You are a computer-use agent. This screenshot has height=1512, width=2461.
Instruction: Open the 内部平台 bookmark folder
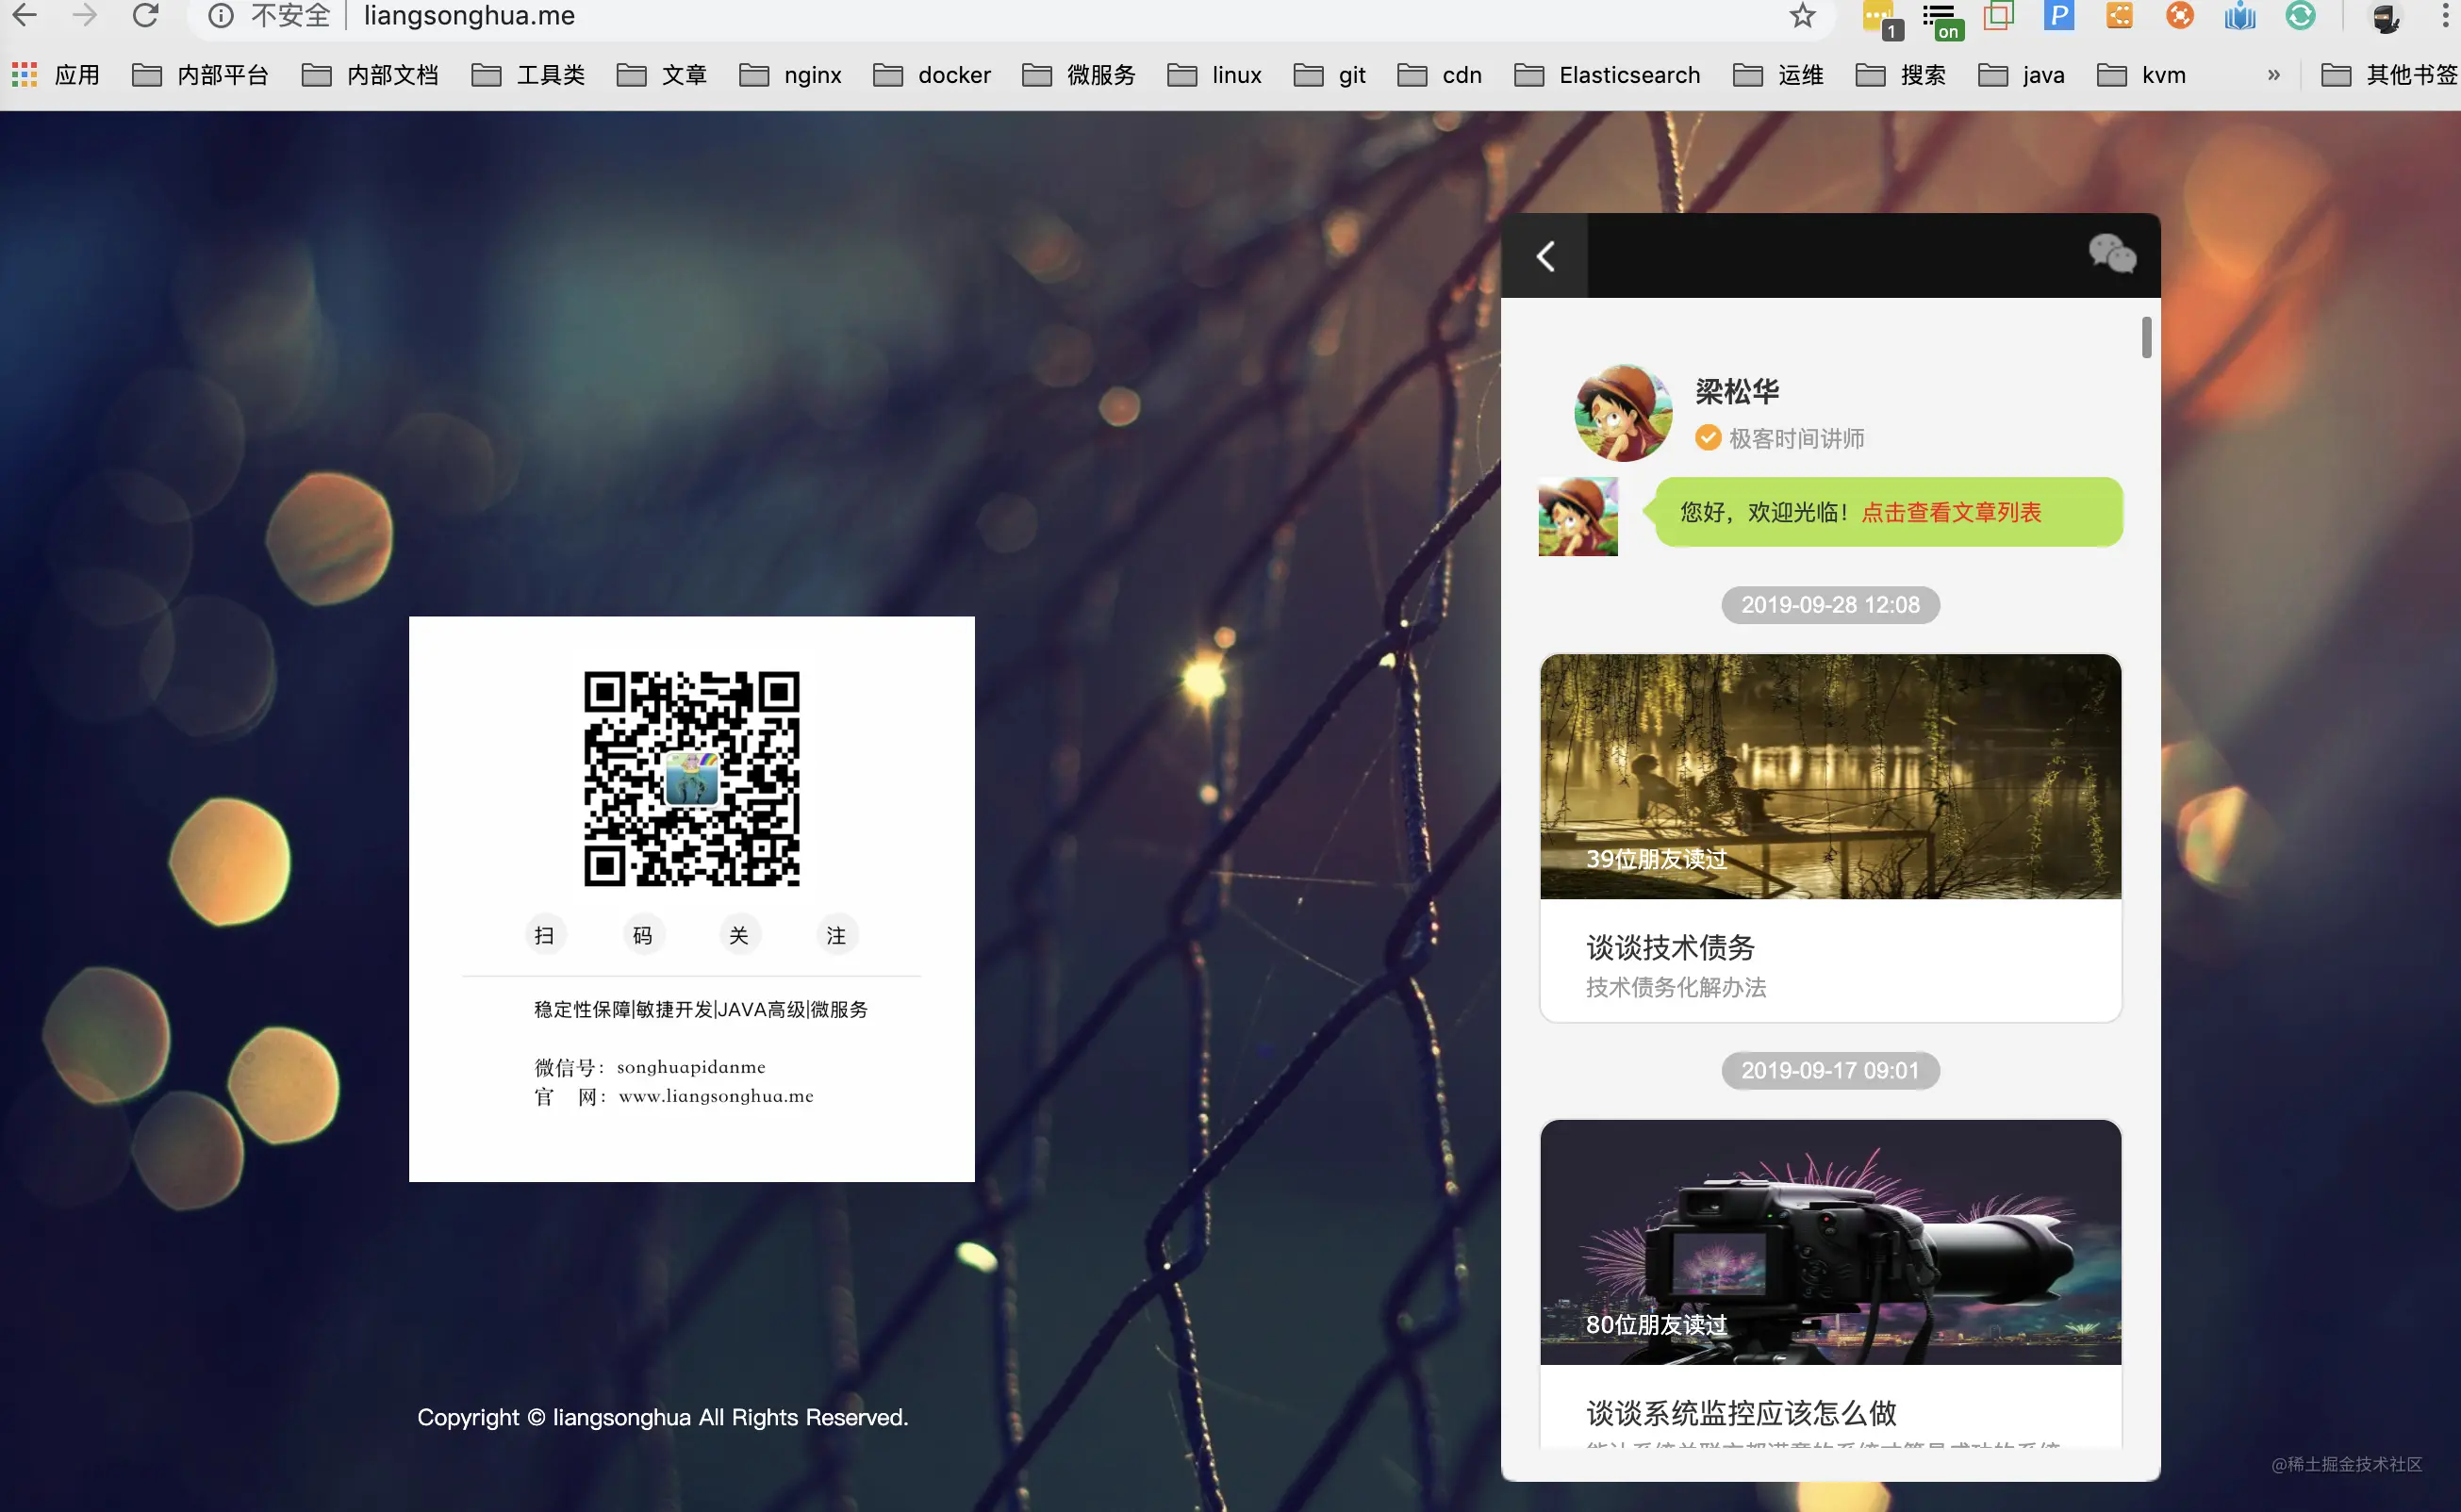(x=200, y=75)
